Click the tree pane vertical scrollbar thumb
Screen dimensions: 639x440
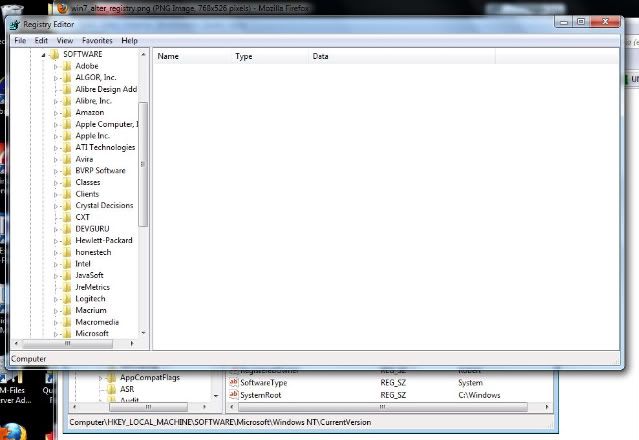click(x=143, y=164)
